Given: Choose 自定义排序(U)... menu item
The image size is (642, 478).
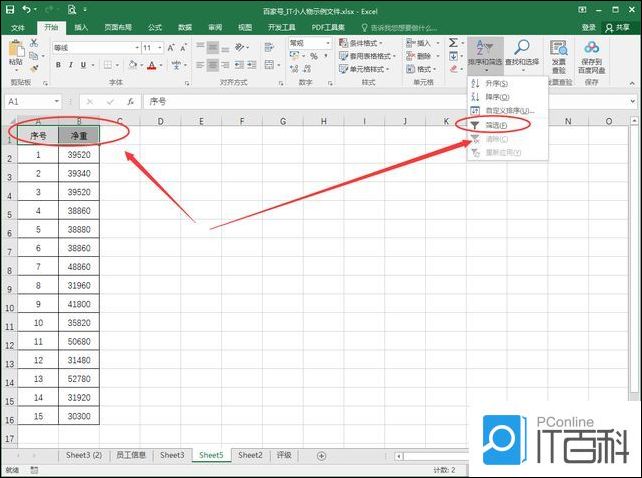Looking at the screenshot, I should click(508, 111).
